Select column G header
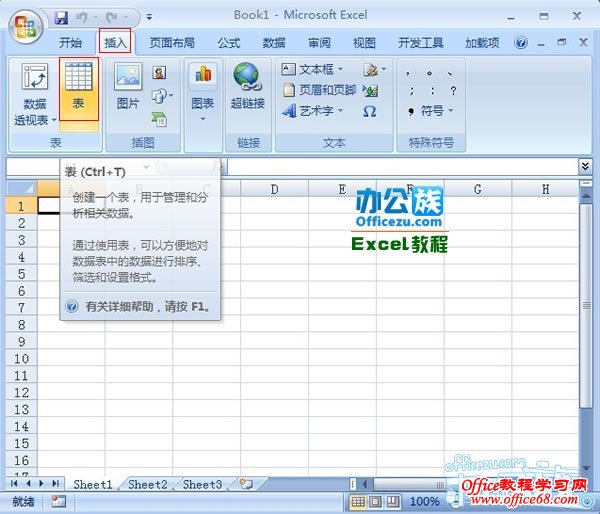The height and width of the screenshot is (514, 600). pyautogui.click(x=478, y=189)
